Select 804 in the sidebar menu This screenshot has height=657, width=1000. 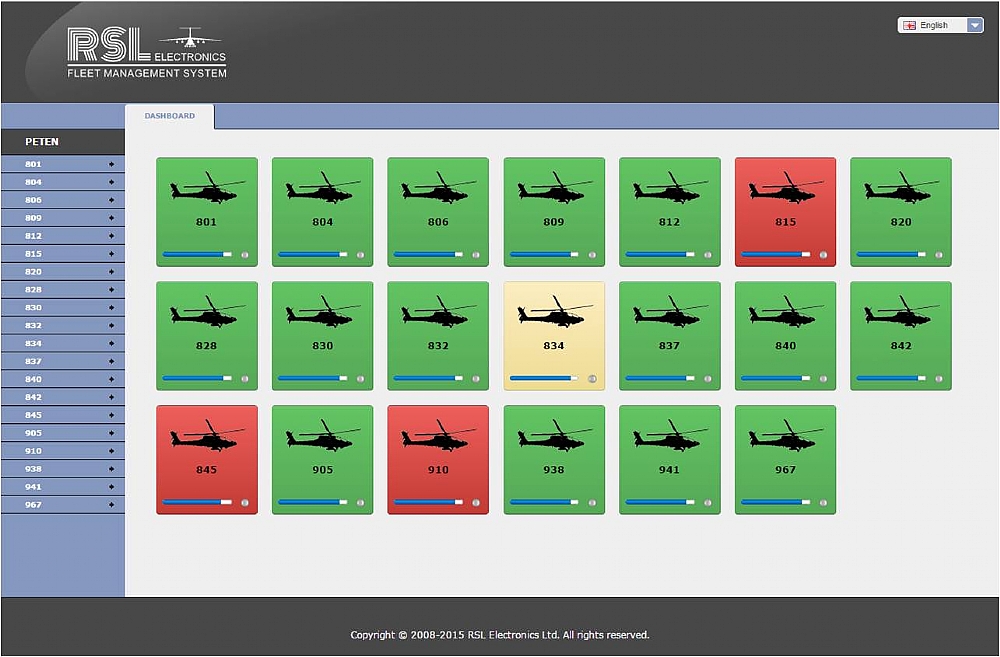63,182
